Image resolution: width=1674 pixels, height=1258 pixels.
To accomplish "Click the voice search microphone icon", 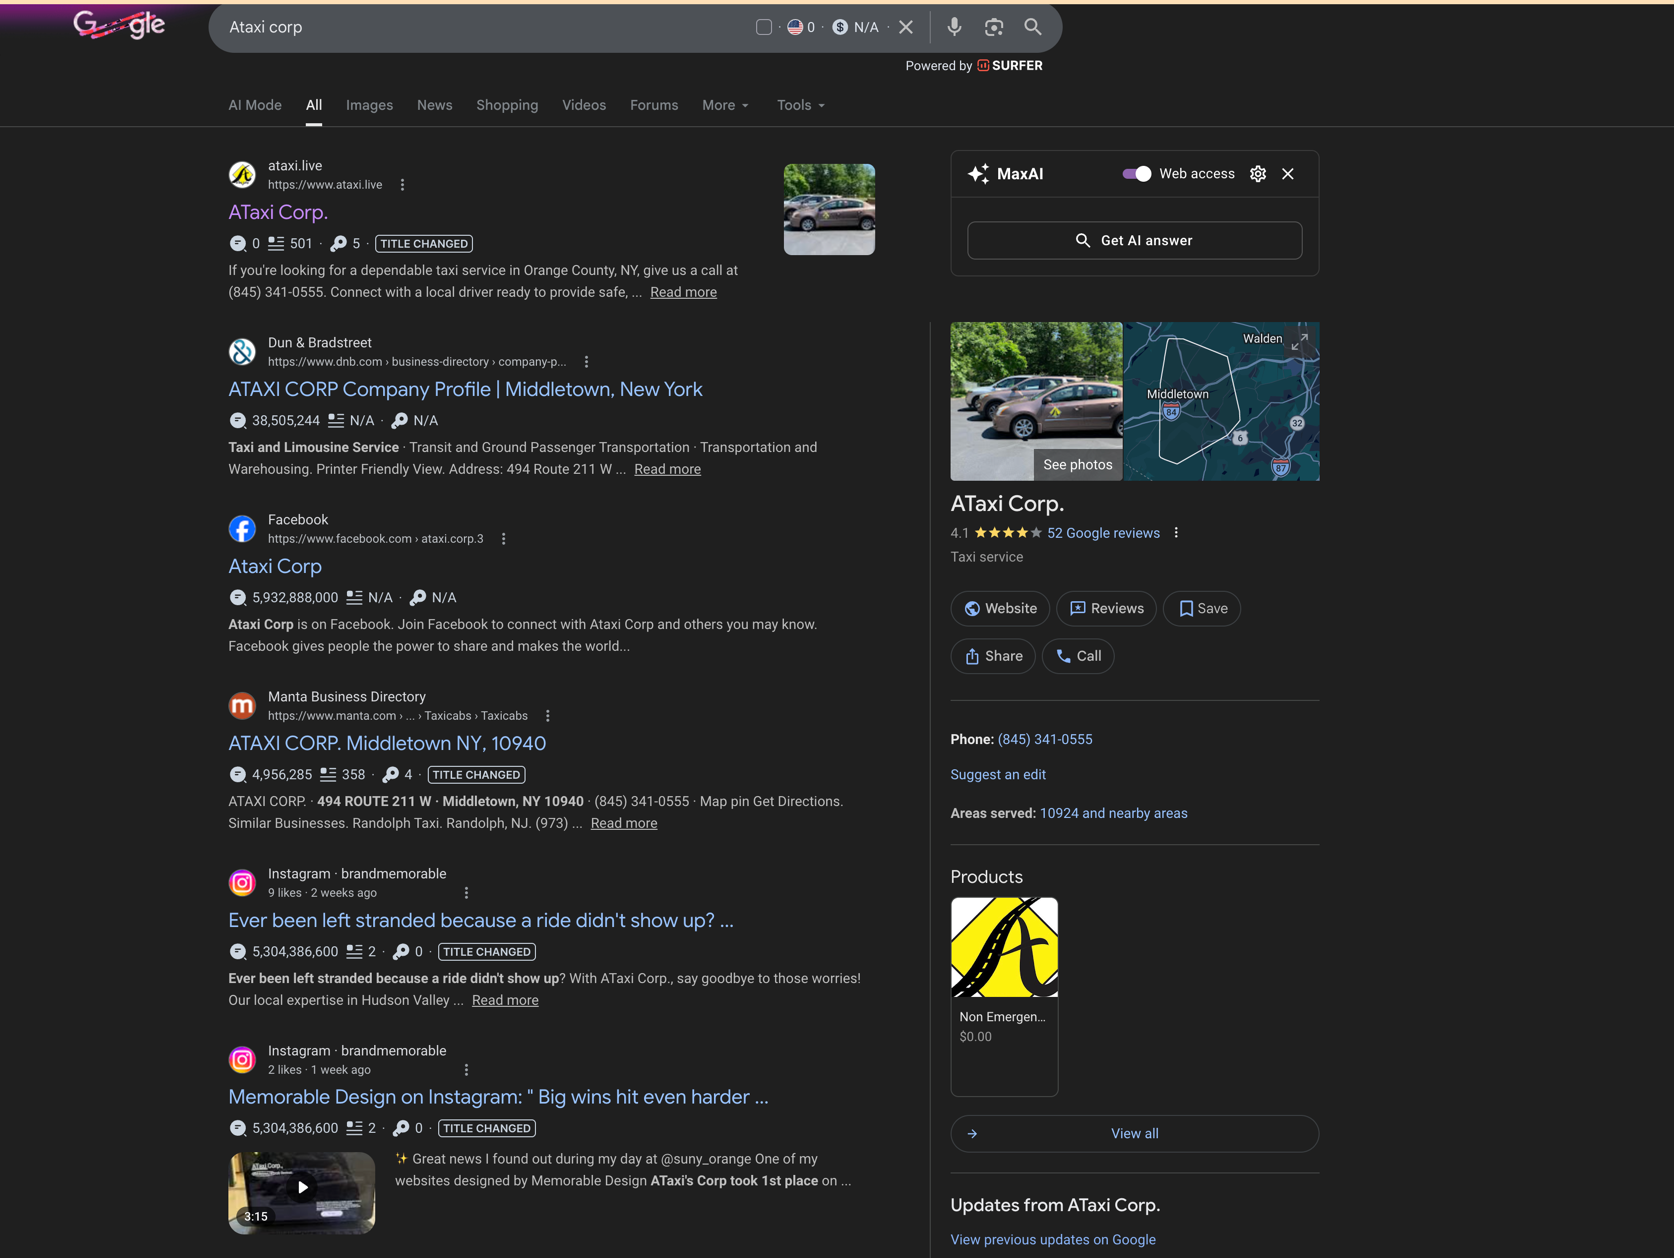I will 954,27.
